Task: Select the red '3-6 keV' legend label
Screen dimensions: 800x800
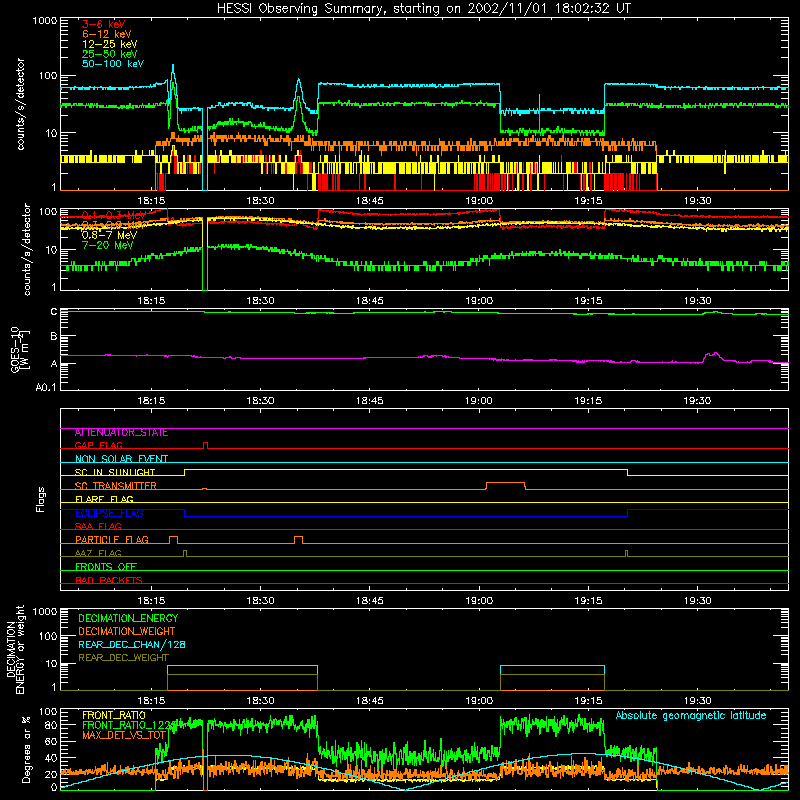Action: pyautogui.click(x=103, y=24)
